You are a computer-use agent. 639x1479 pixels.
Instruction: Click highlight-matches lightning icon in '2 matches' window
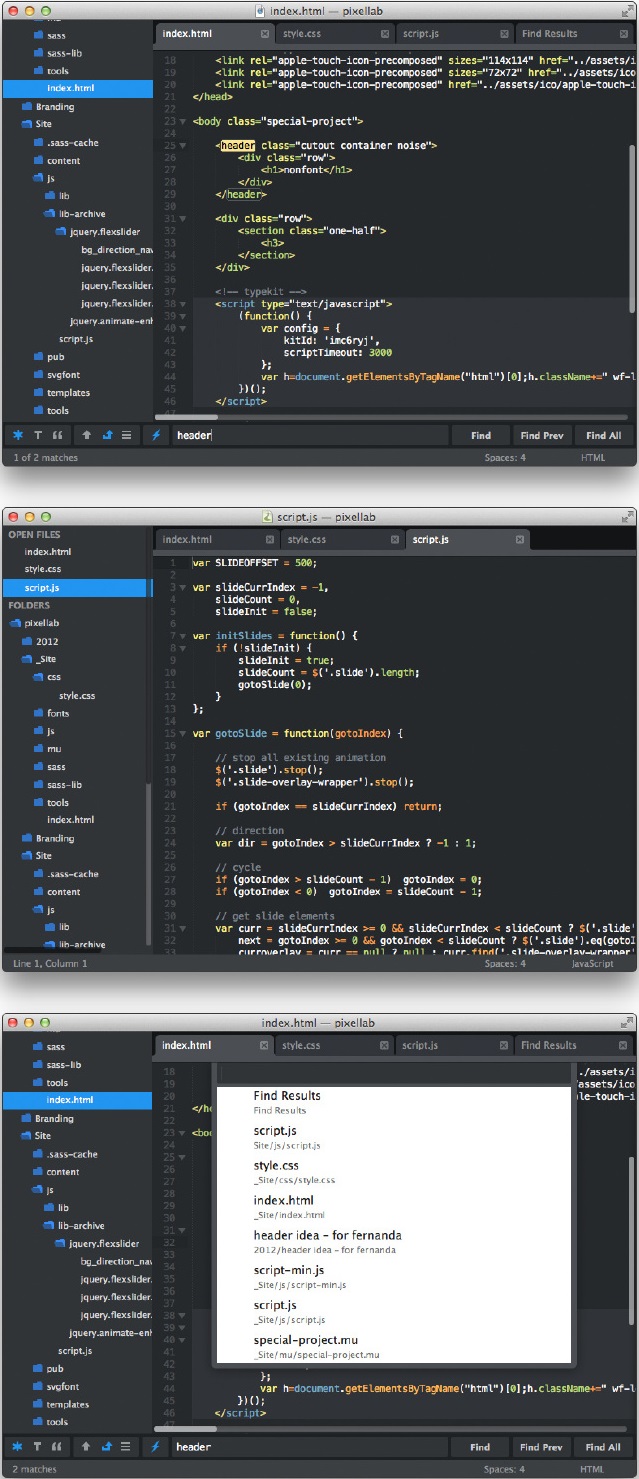[x=156, y=1446]
